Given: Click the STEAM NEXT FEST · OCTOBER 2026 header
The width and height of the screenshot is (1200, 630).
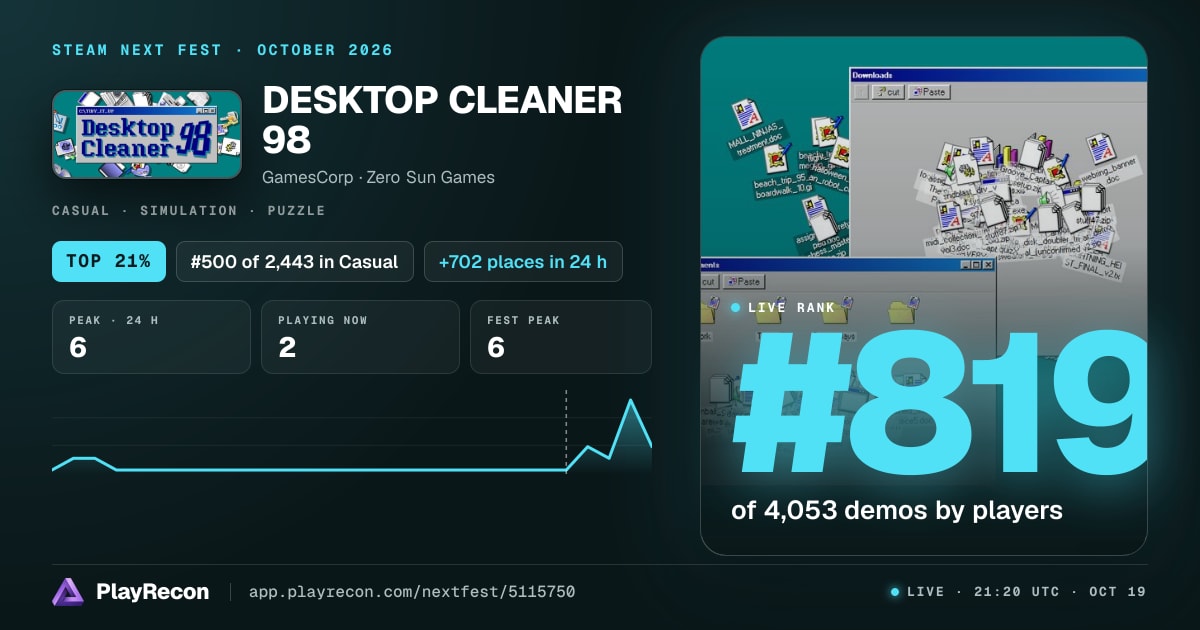Looking at the screenshot, I should [222, 50].
